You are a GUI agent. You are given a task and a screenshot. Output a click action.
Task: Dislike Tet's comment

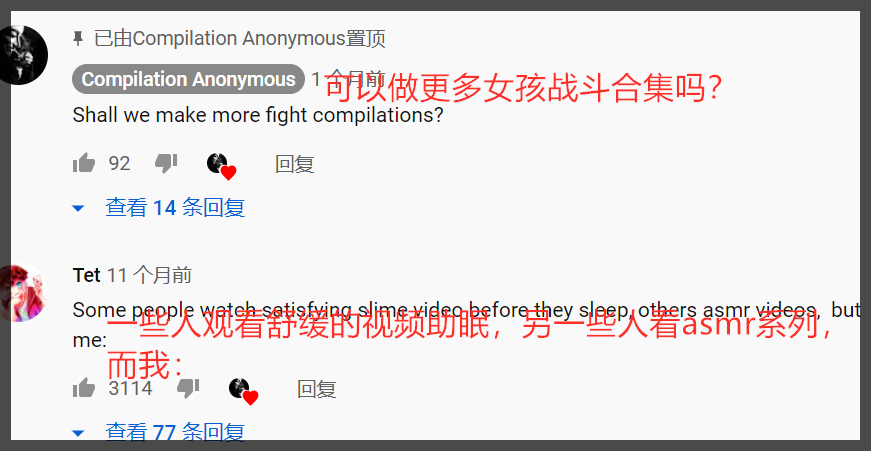click(x=188, y=388)
